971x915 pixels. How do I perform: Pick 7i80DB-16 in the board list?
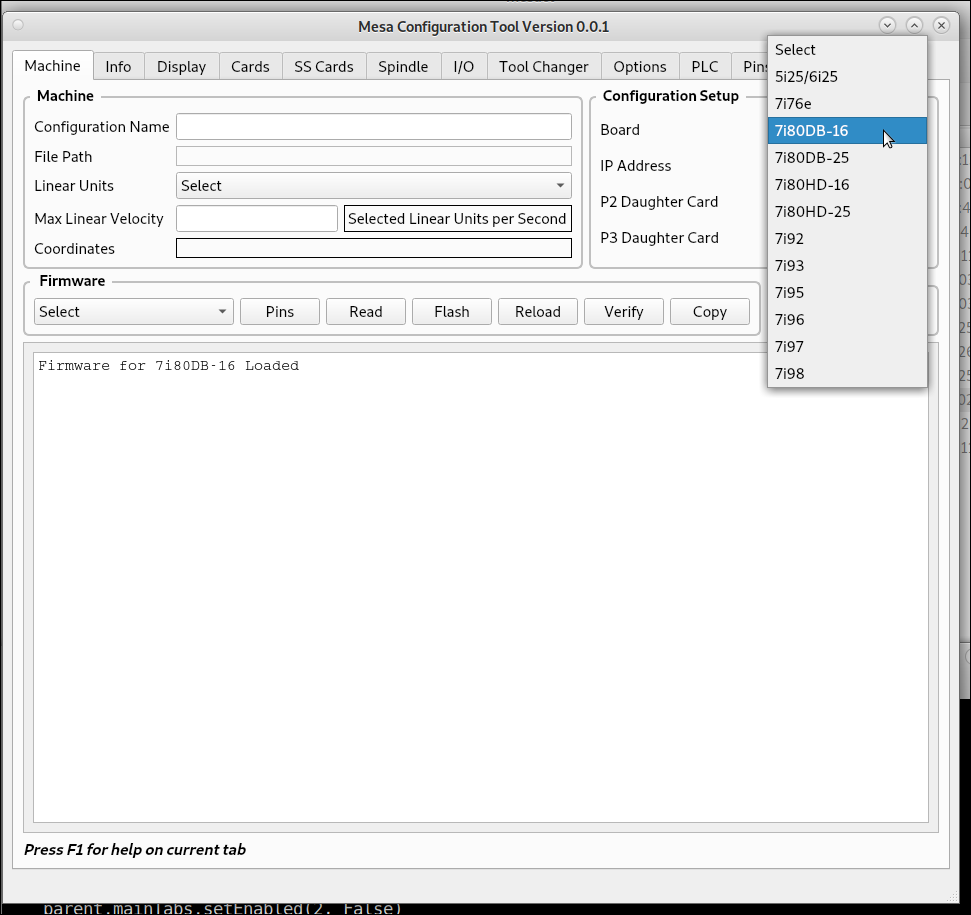click(847, 131)
